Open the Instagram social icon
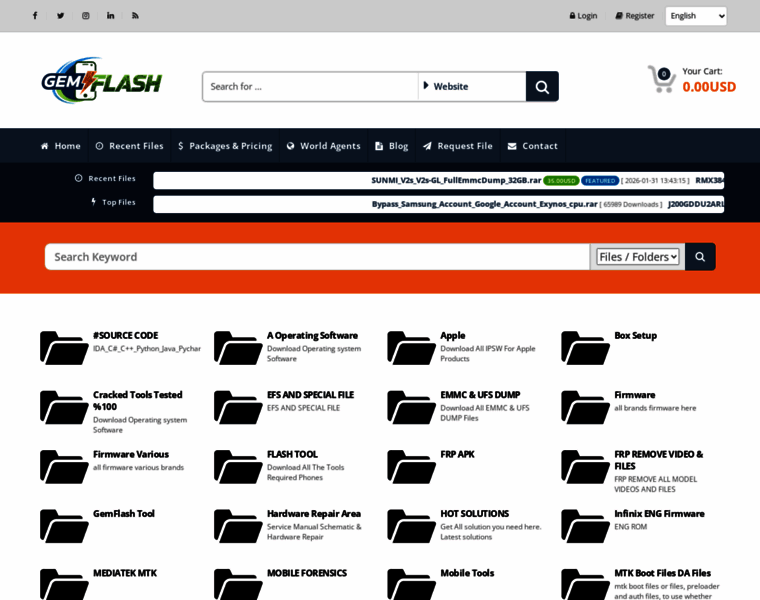Viewport: 760px width, 600px height. click(x=85, y=16)
